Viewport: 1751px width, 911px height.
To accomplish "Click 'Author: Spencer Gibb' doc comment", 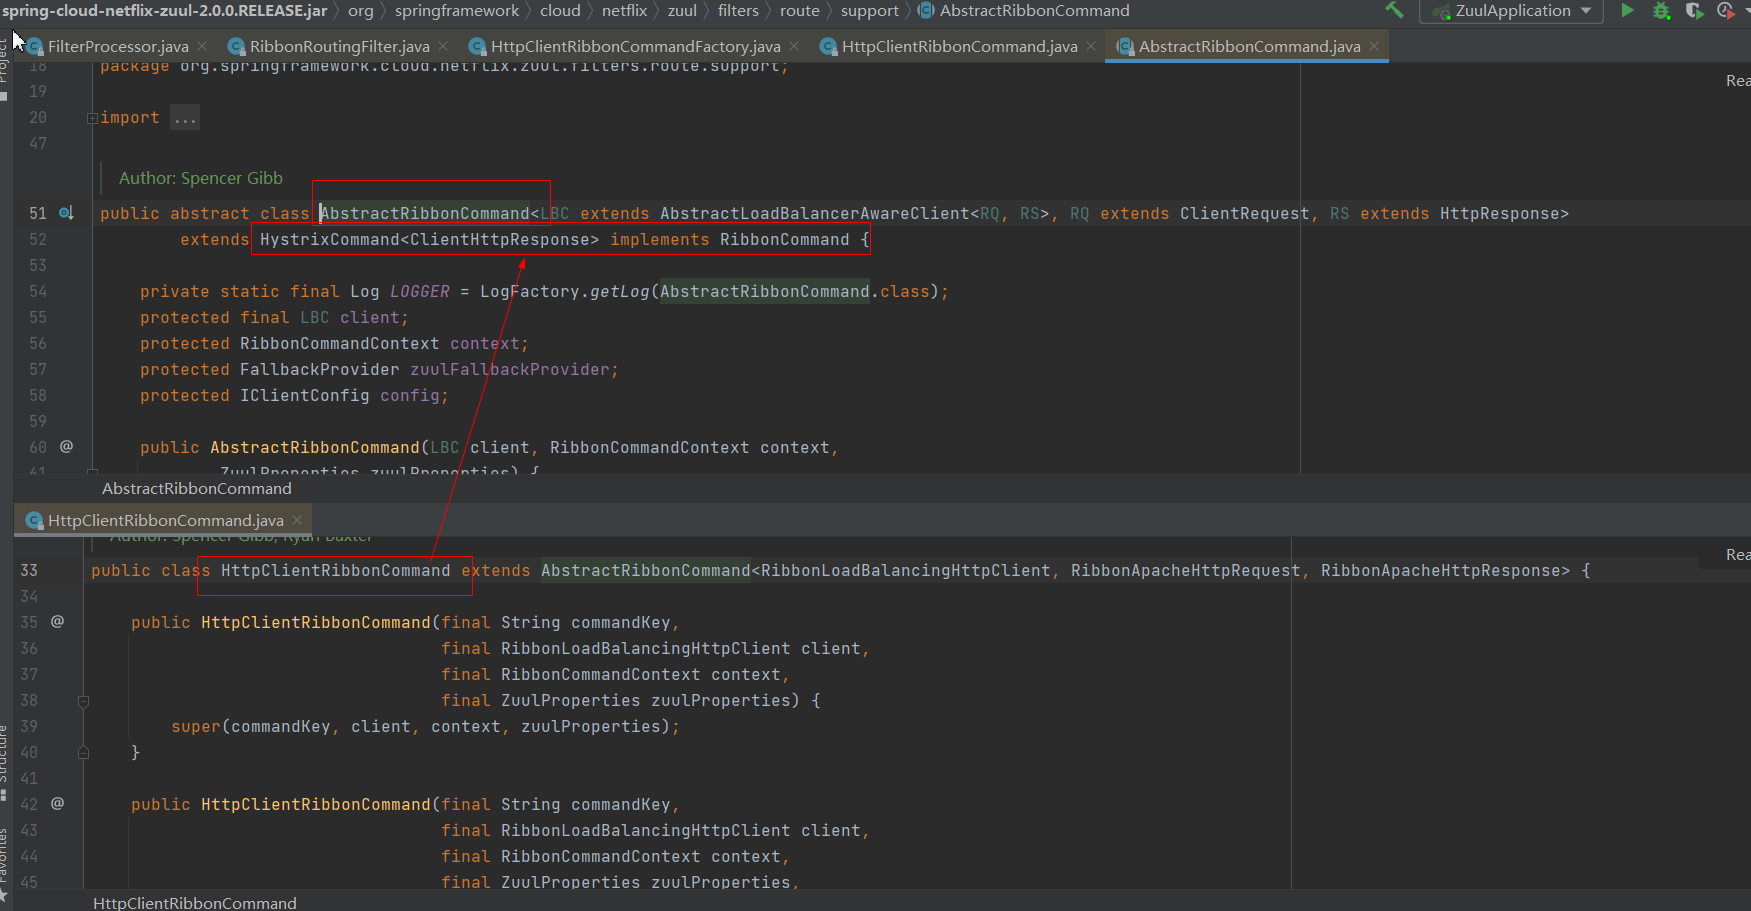I will click(x=201, y=178).
